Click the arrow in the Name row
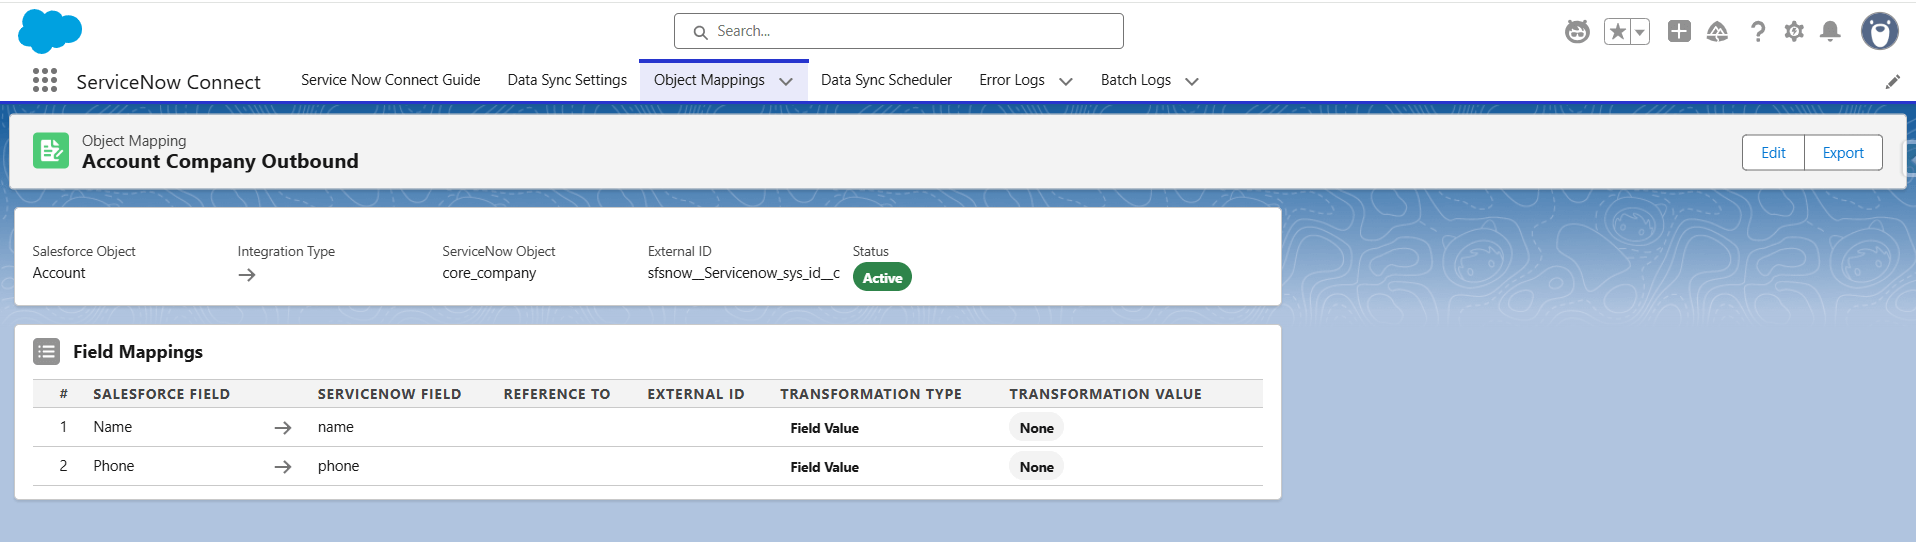1916x542 pixels. 283,428
